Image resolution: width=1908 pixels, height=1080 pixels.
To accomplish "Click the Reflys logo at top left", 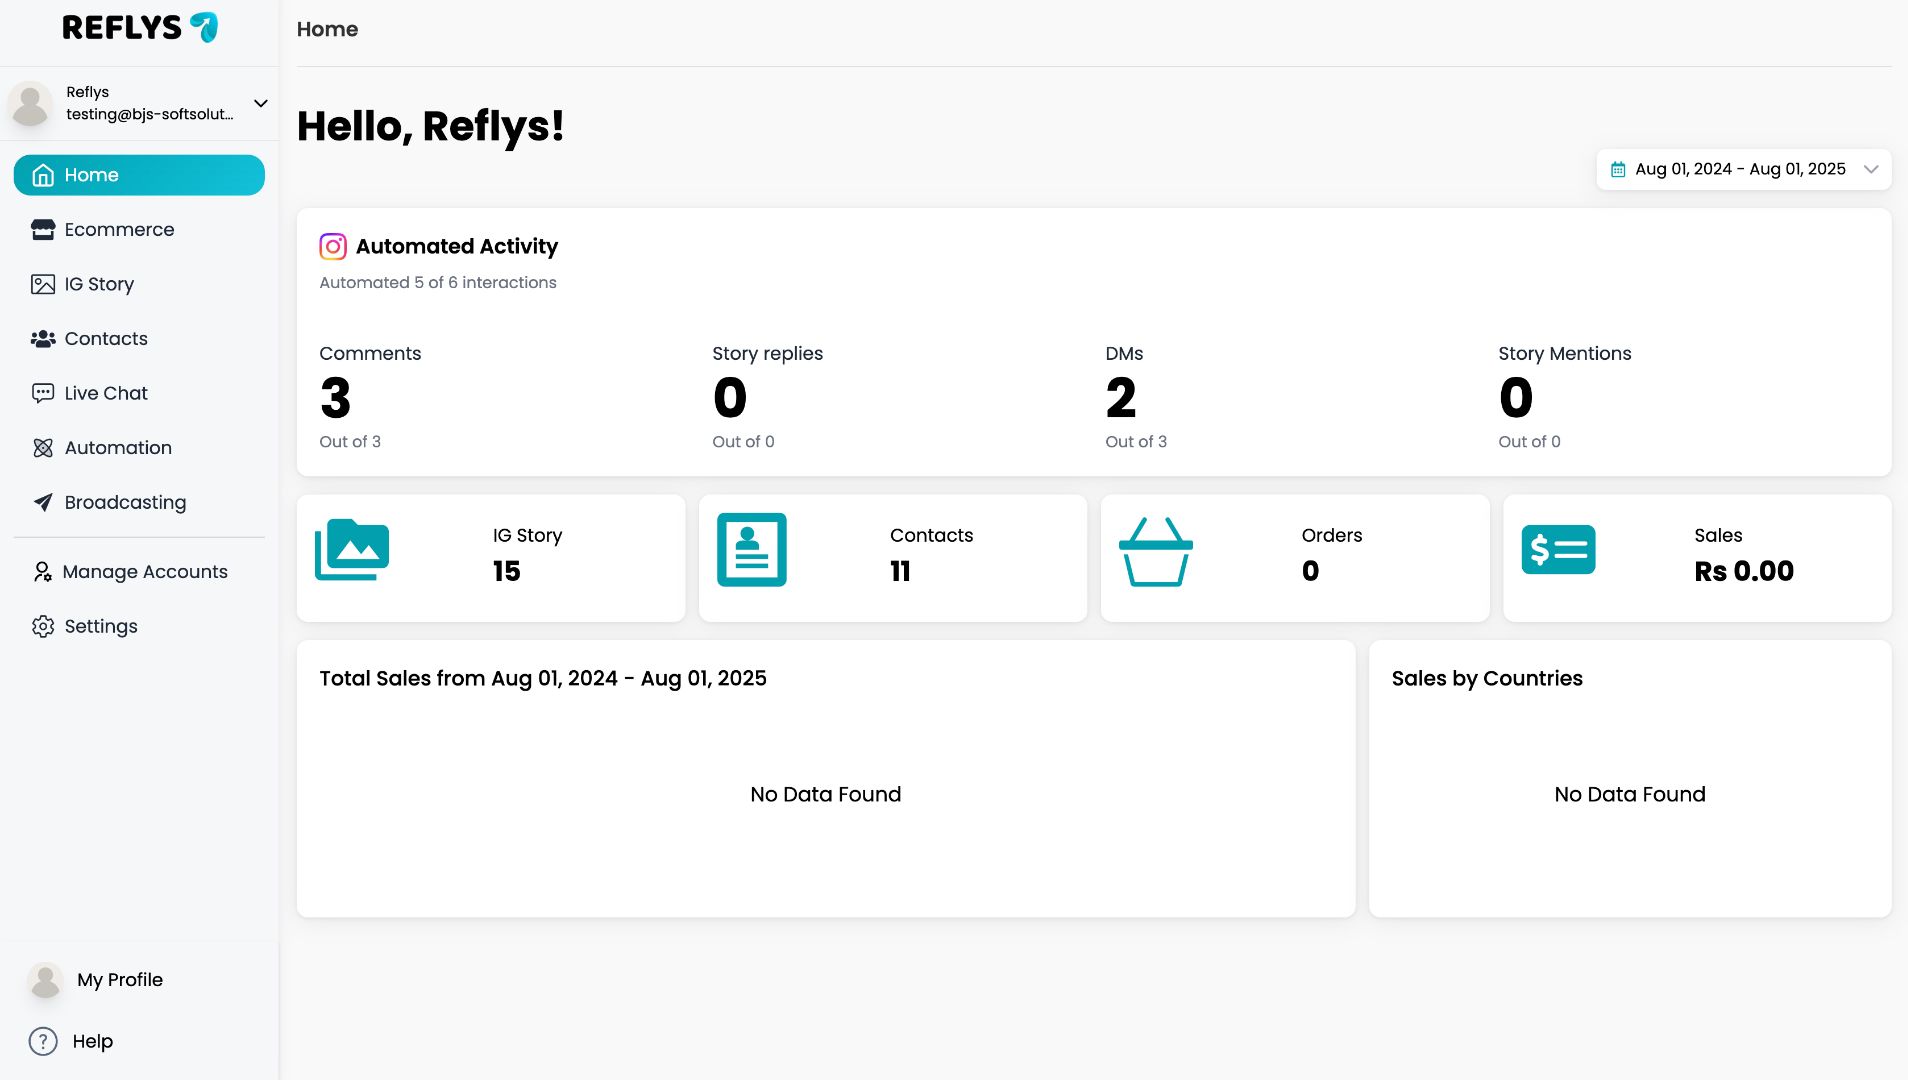I will (139, 27).
